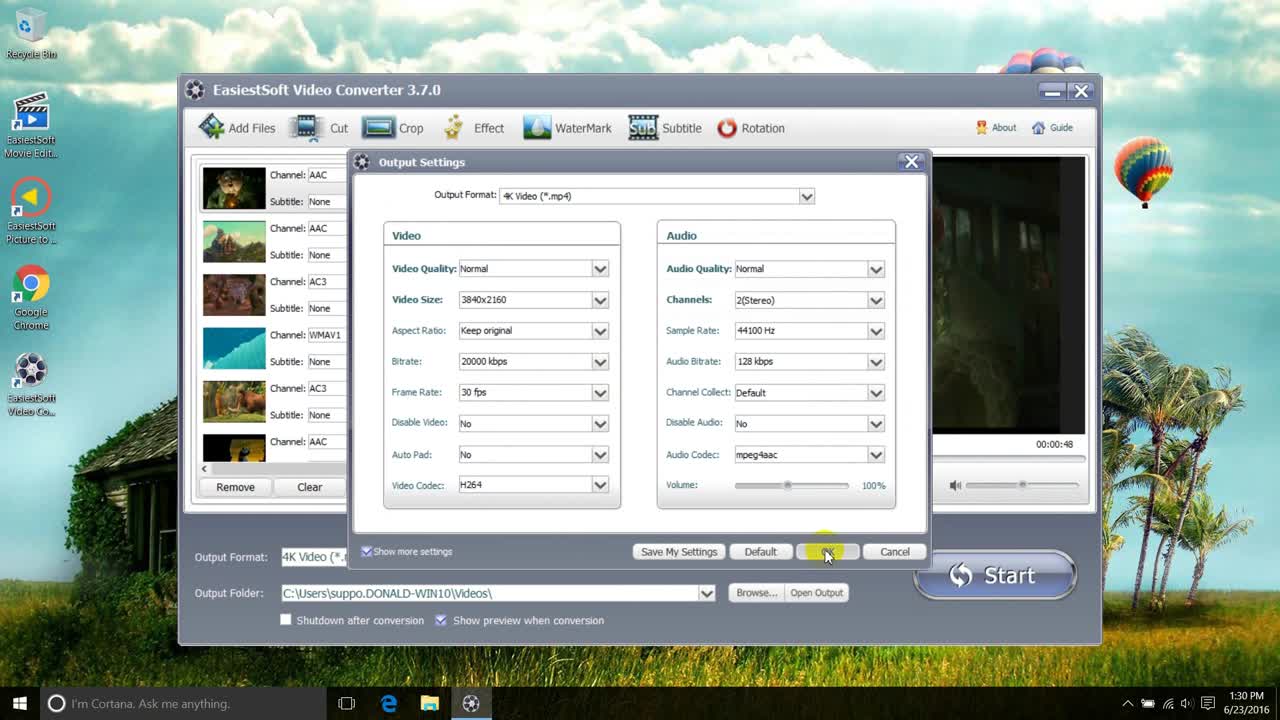
Task: Expand the Sample Rate dropdown
Action: 876,331
